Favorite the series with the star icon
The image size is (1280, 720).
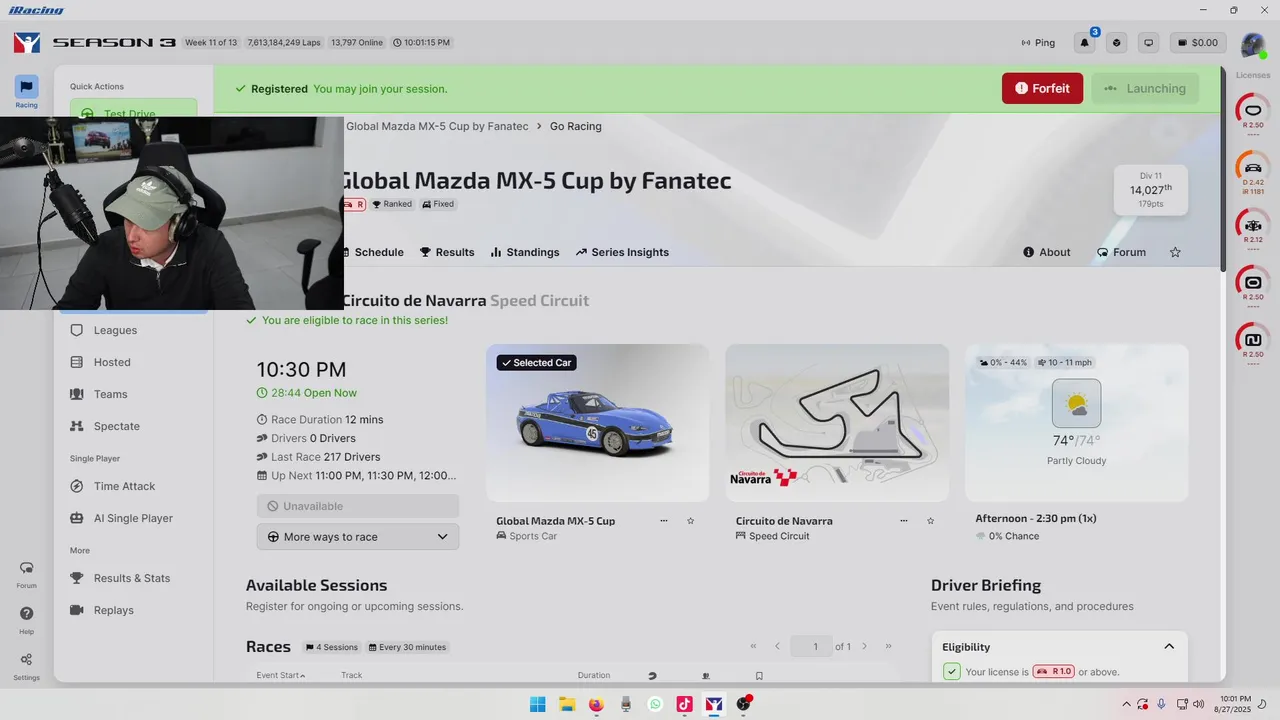tap(1175, 252)
